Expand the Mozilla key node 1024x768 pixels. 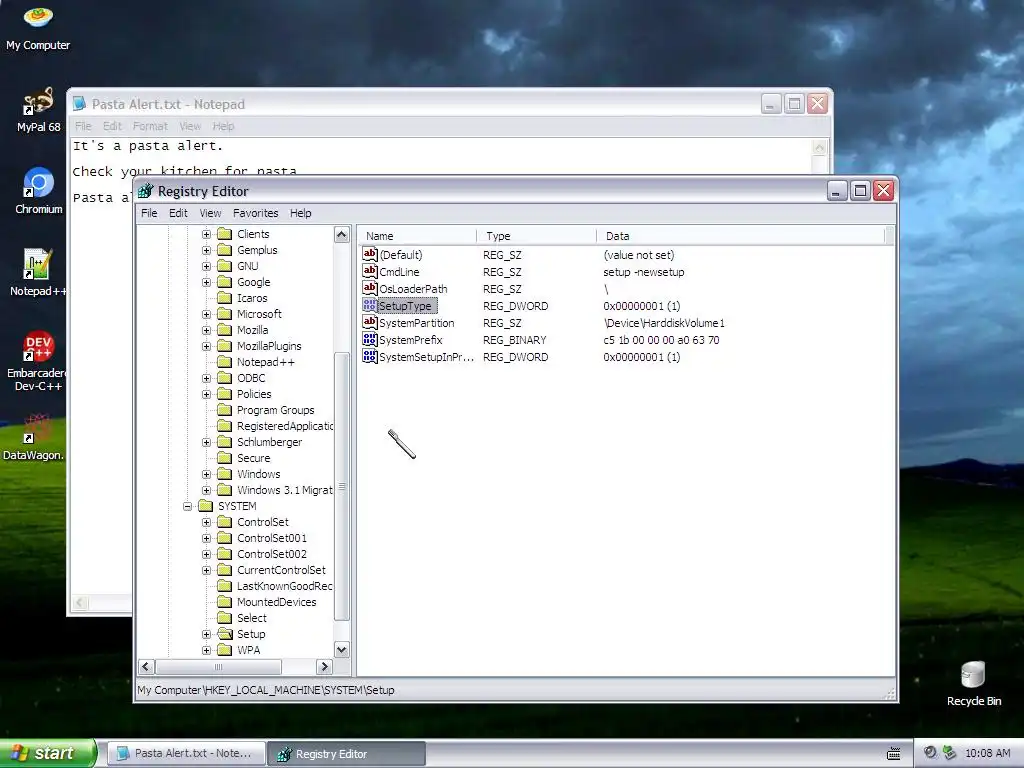point(206,330)
